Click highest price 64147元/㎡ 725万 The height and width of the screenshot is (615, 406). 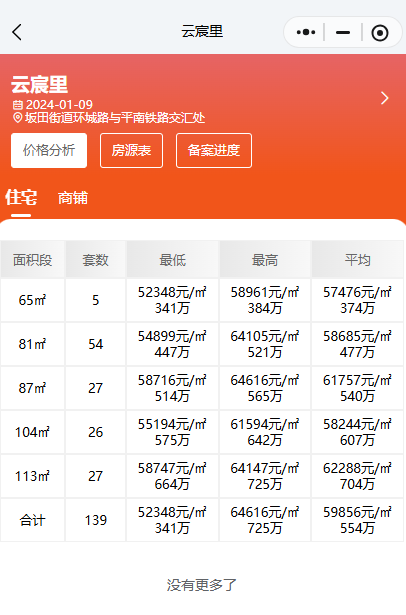pos(265,476)
